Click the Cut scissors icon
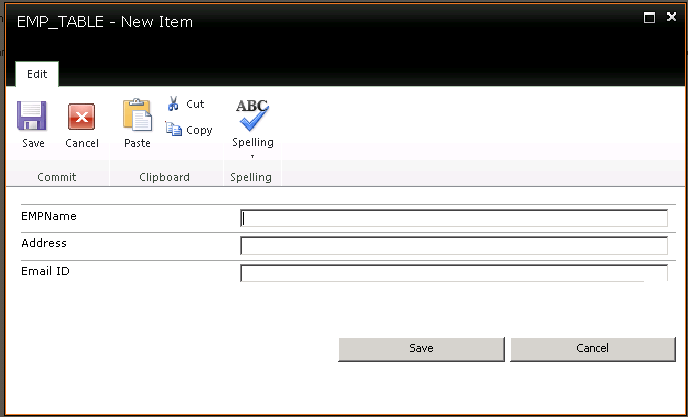The height and width of the screenshot is (417, 688). (173, 104)
